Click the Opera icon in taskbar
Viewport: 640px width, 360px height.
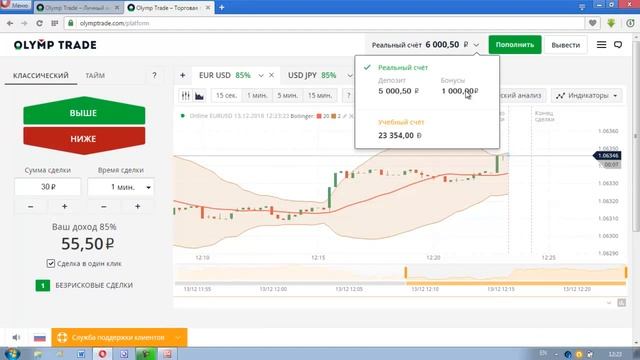[102, 354]
